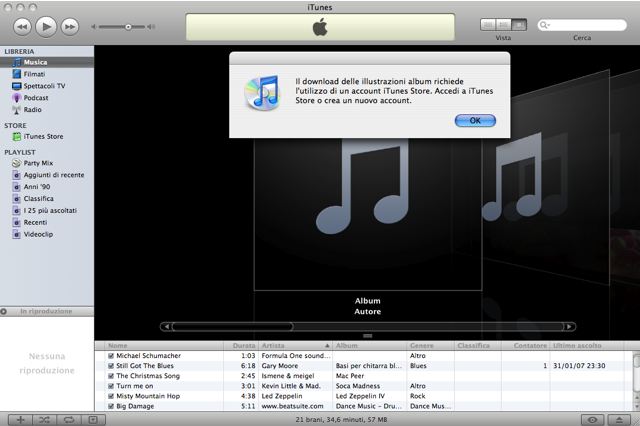Select the Recenti playlist
This screenshot has width=640, height=426.
[35, 222]
